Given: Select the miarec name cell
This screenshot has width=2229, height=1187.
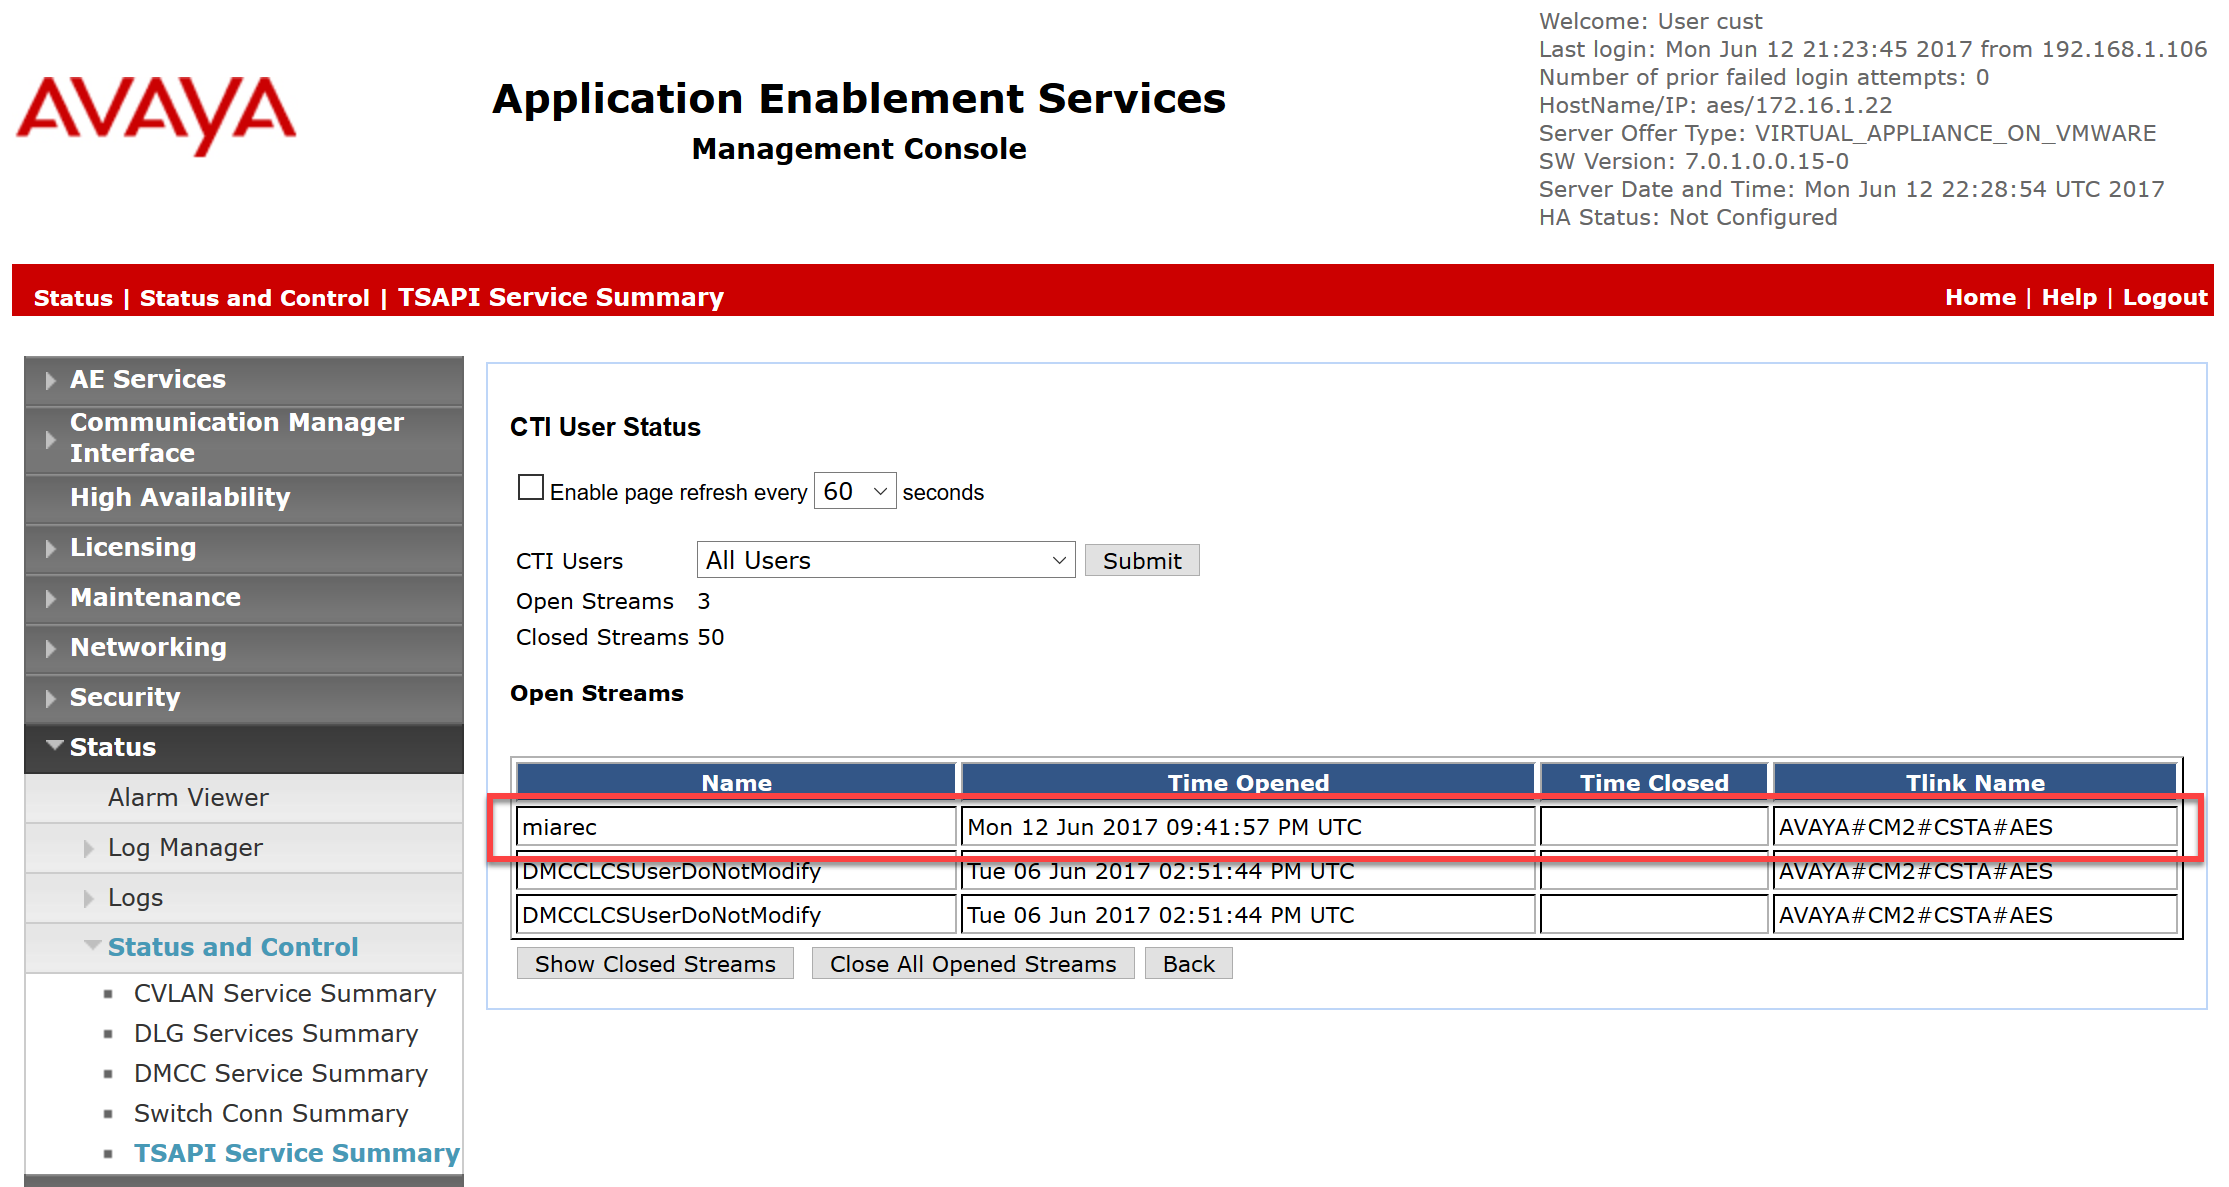Looking at the screenshot, I should click(x=736, y=827).
